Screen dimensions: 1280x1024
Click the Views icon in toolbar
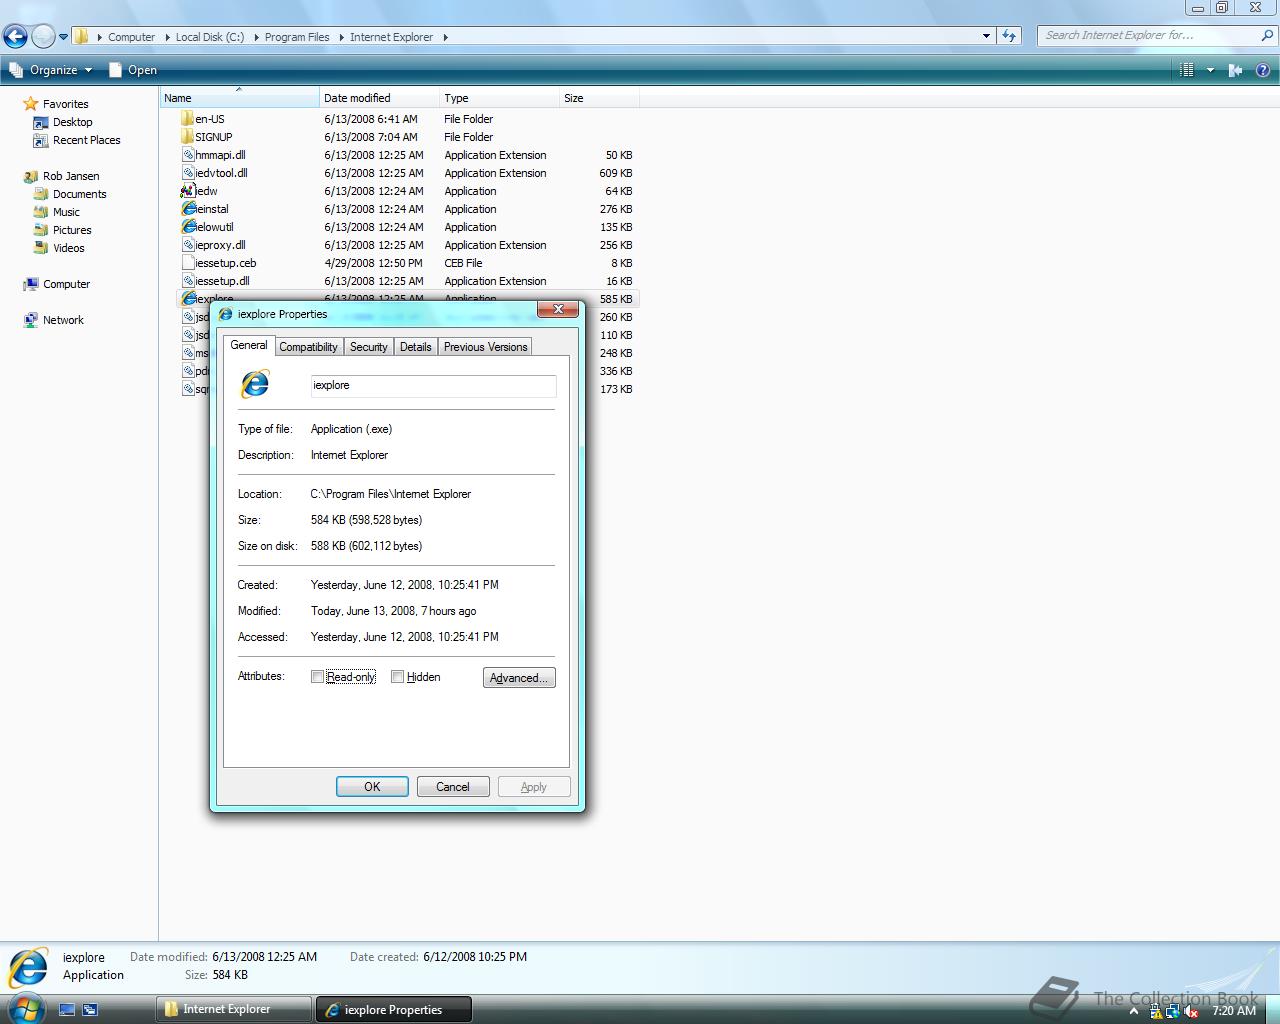[x=1187, y=70]
